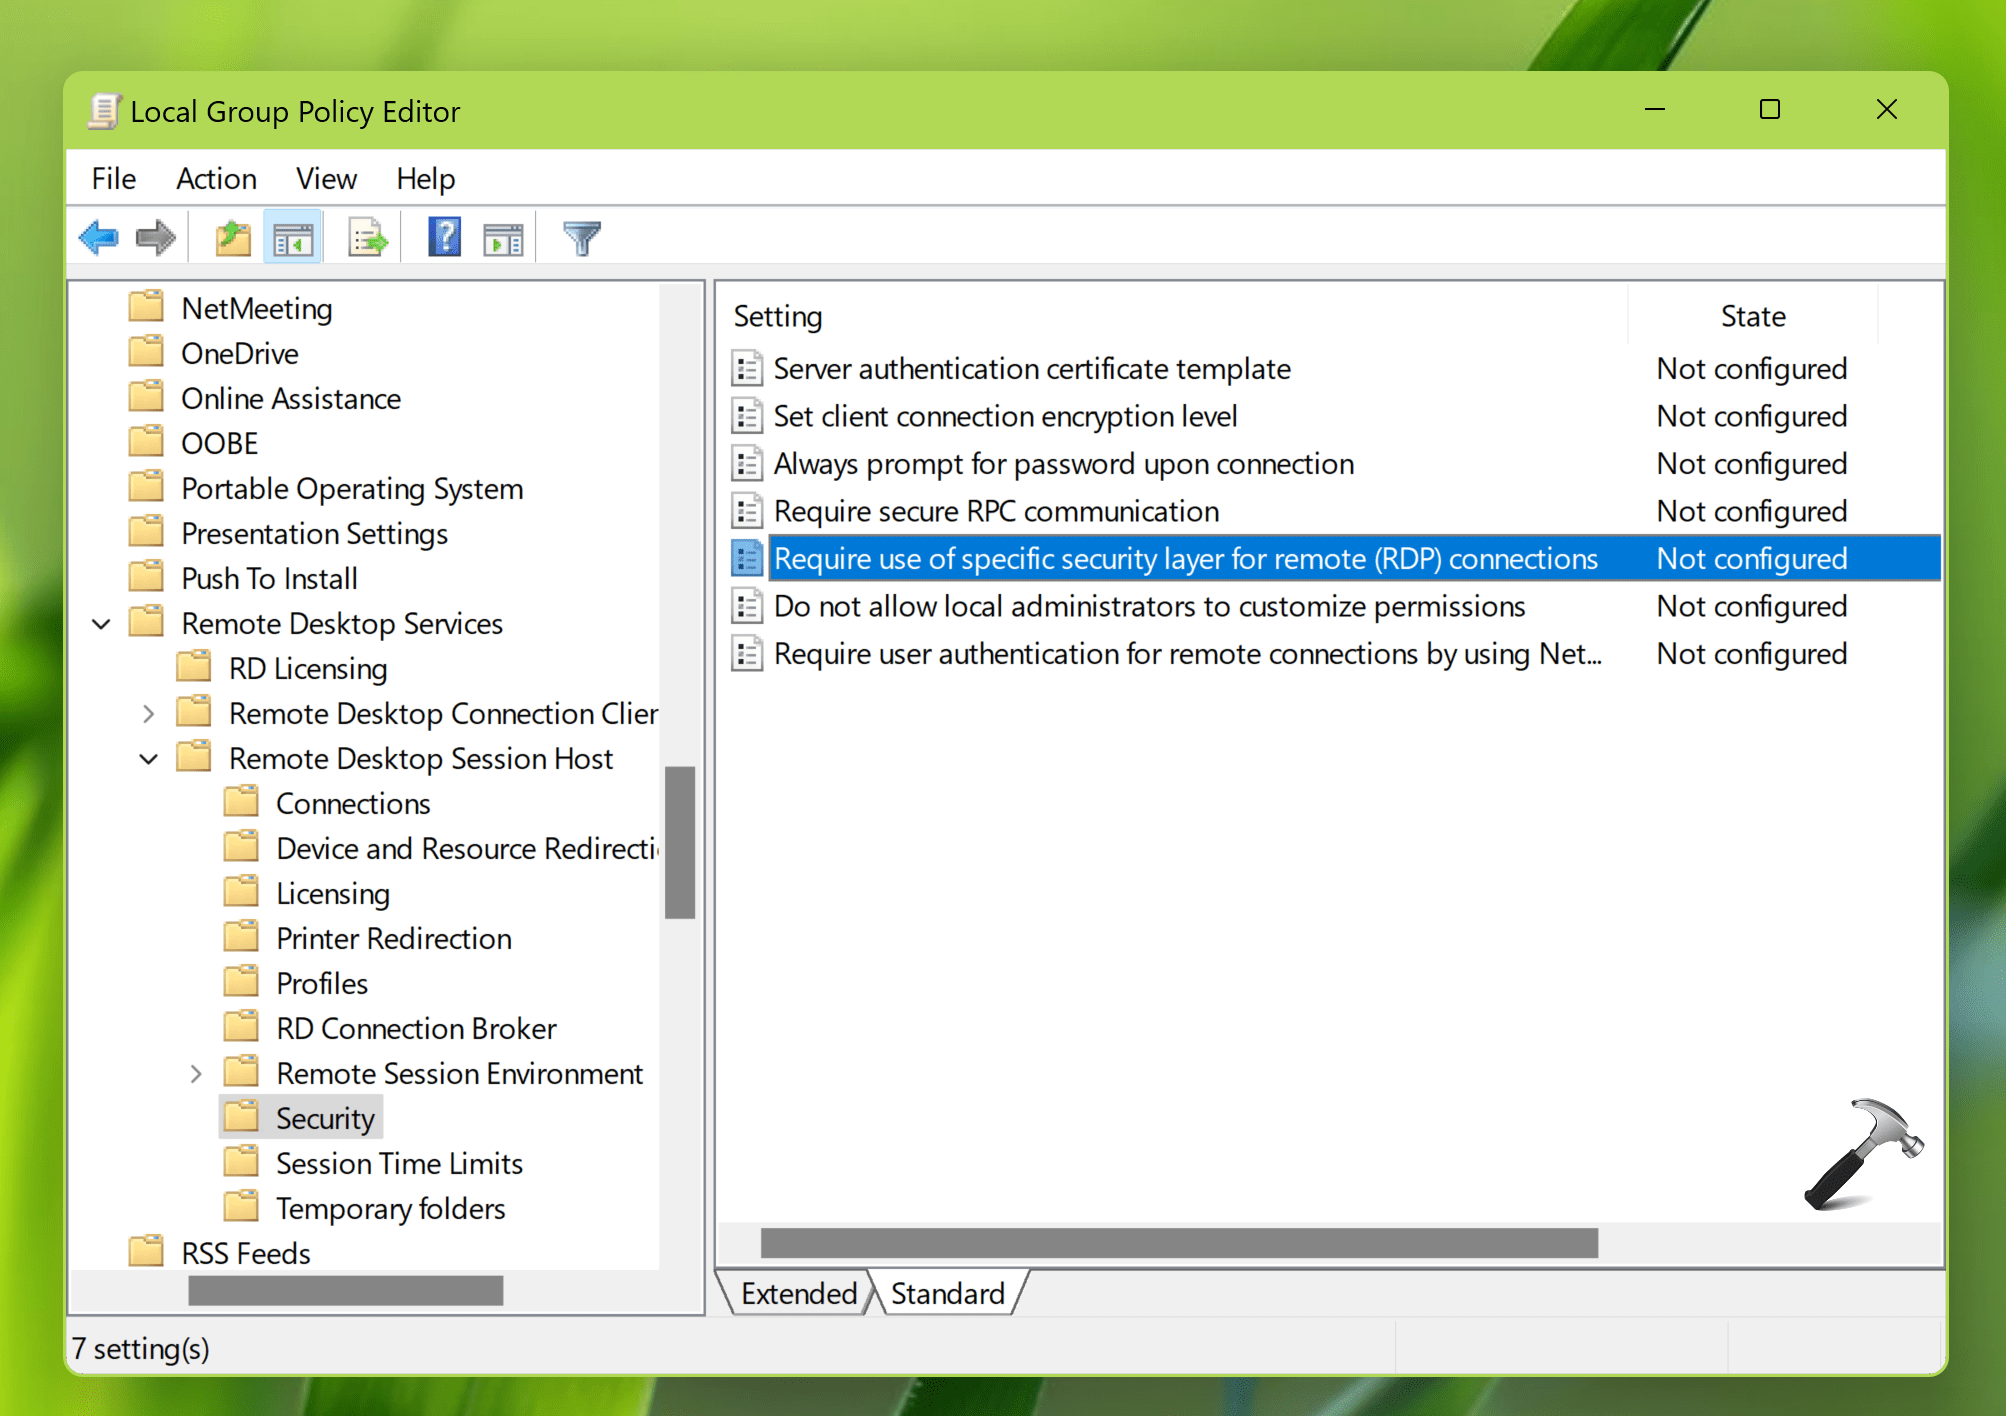Screen dimensions: 2006x1416
Task: Click the Export List toolbar icon
Action: [x=367, y=238]
